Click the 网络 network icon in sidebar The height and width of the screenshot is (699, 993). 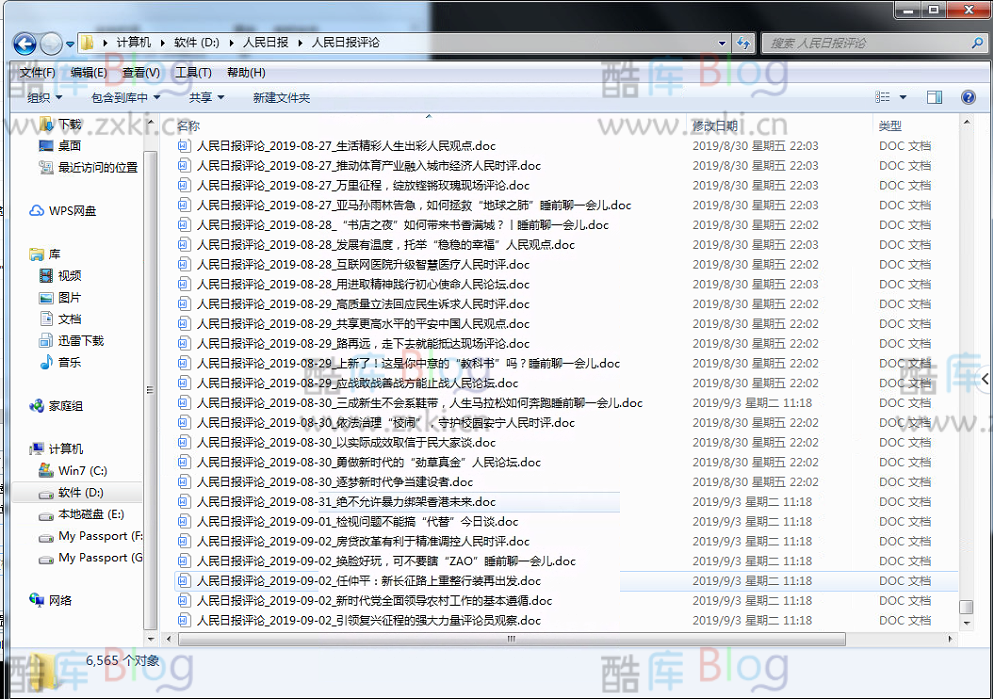60,601
